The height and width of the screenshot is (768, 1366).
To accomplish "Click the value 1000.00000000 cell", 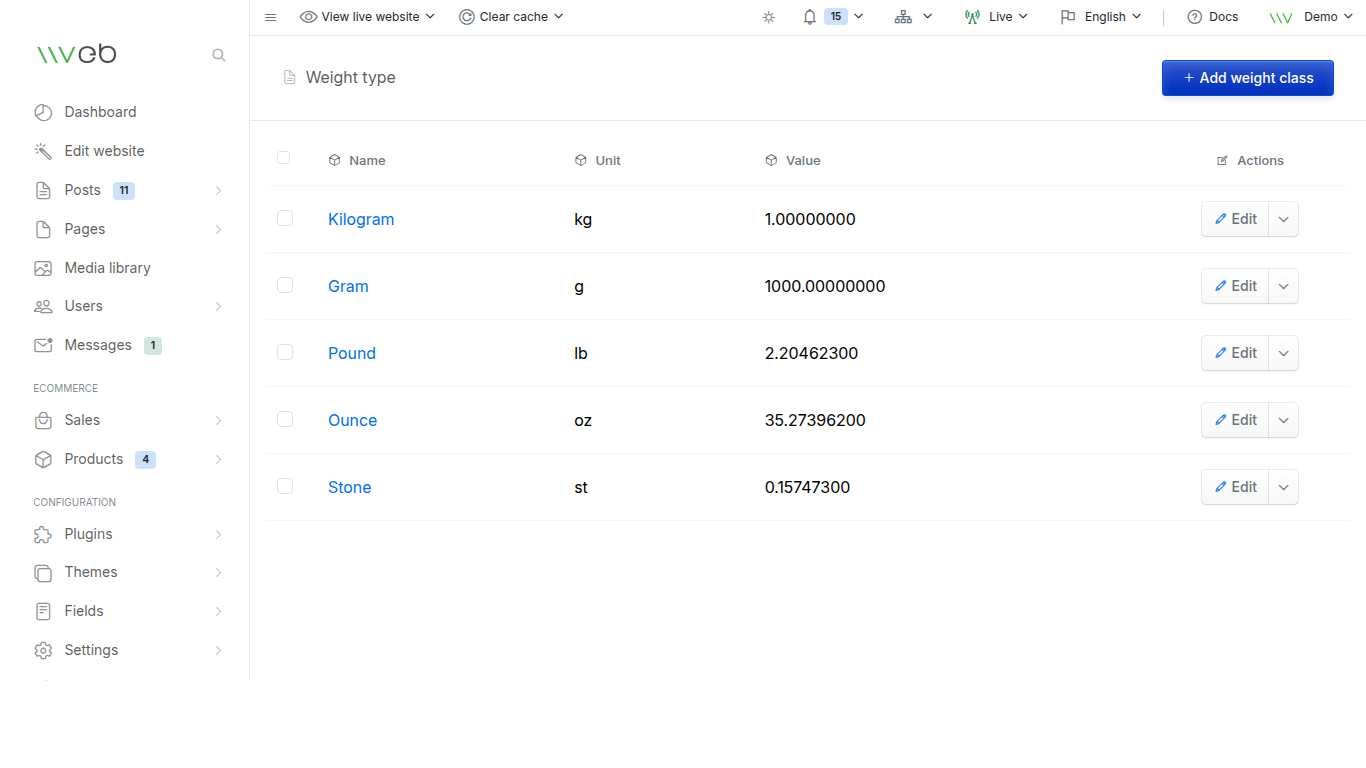I will (825, 286).
